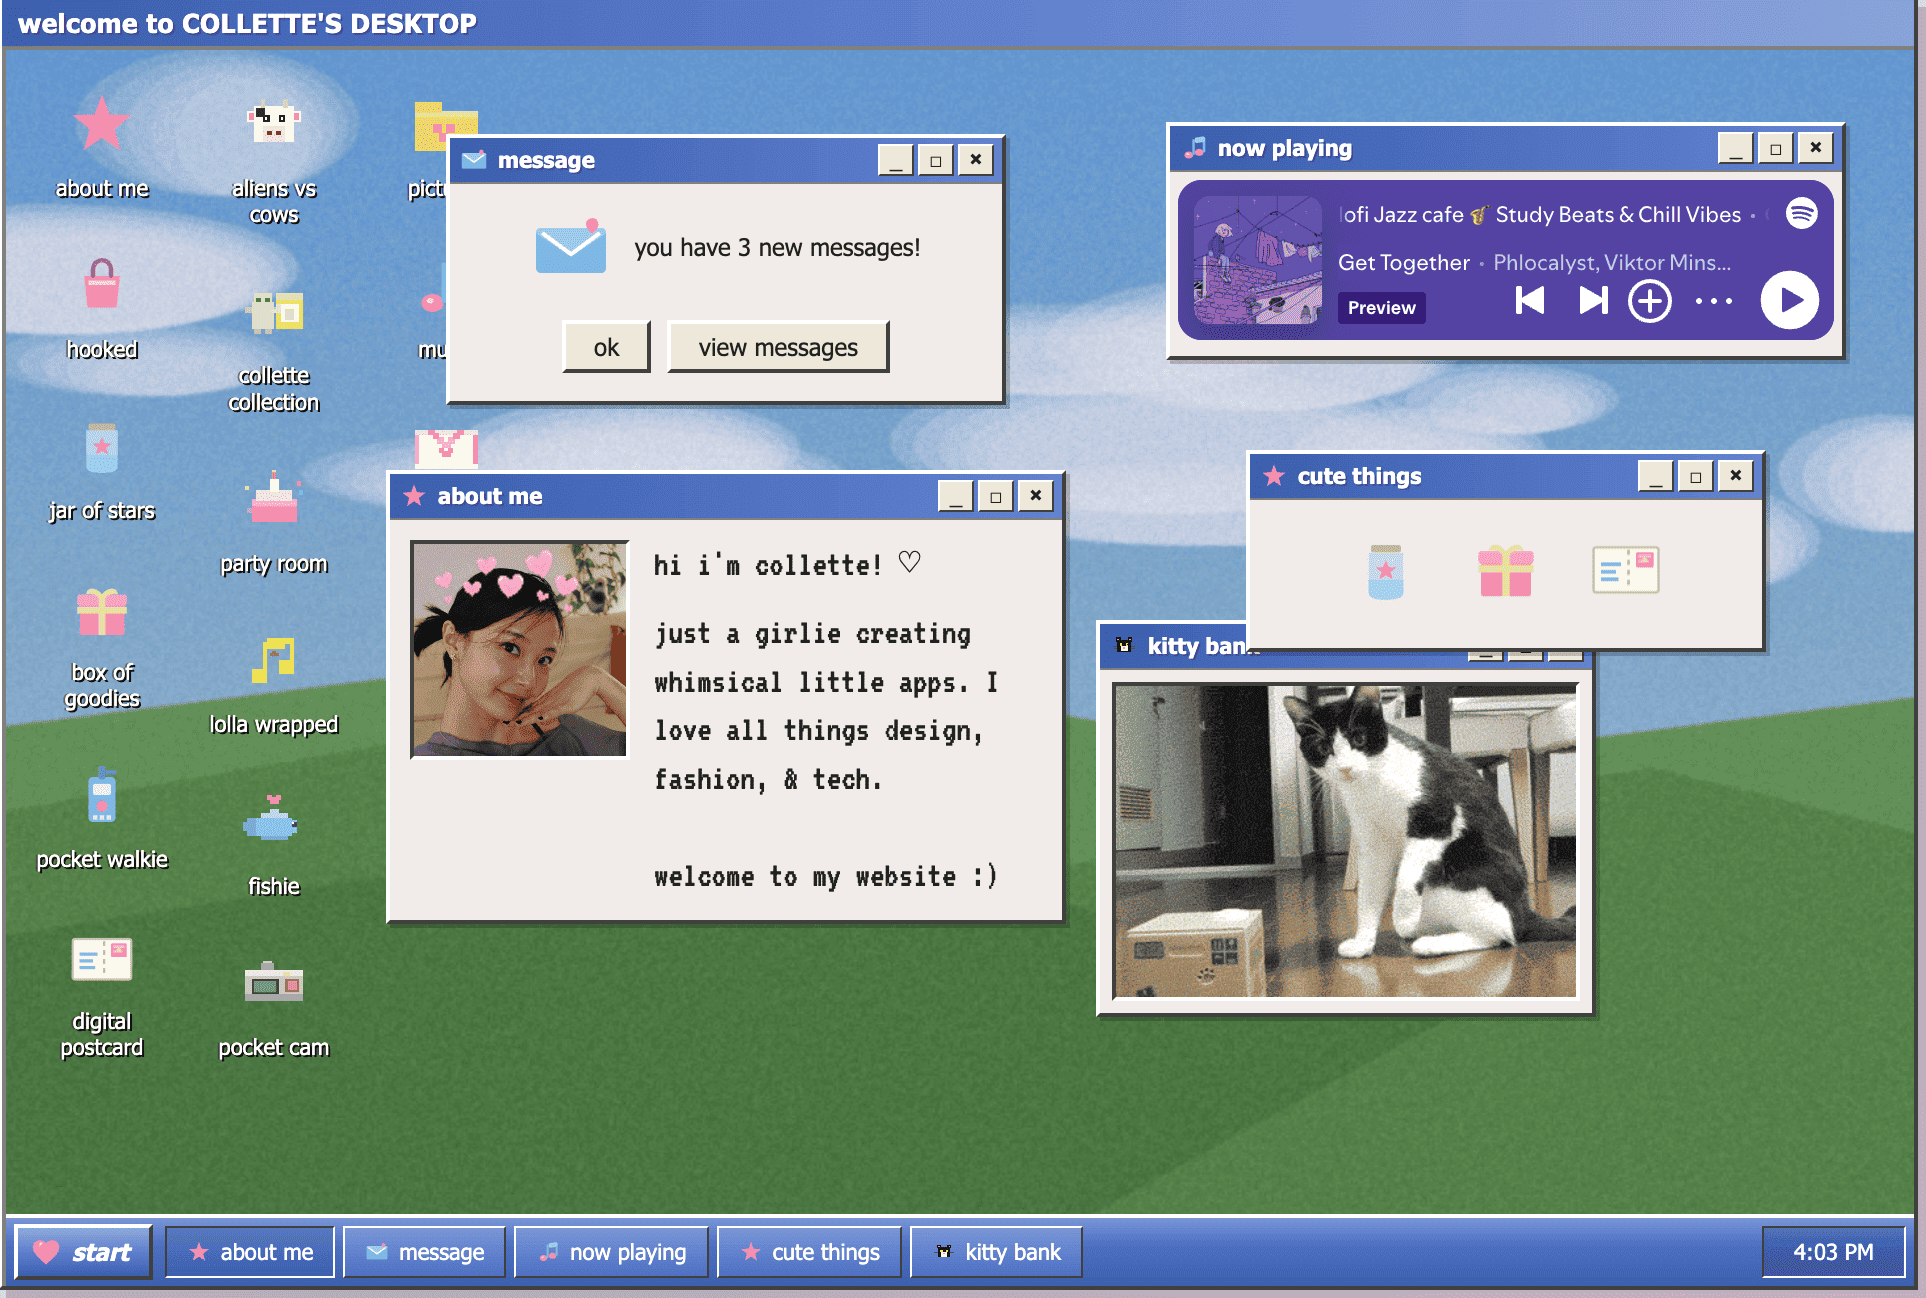Click the gift box icon in cute things window

click(1505, 571)
